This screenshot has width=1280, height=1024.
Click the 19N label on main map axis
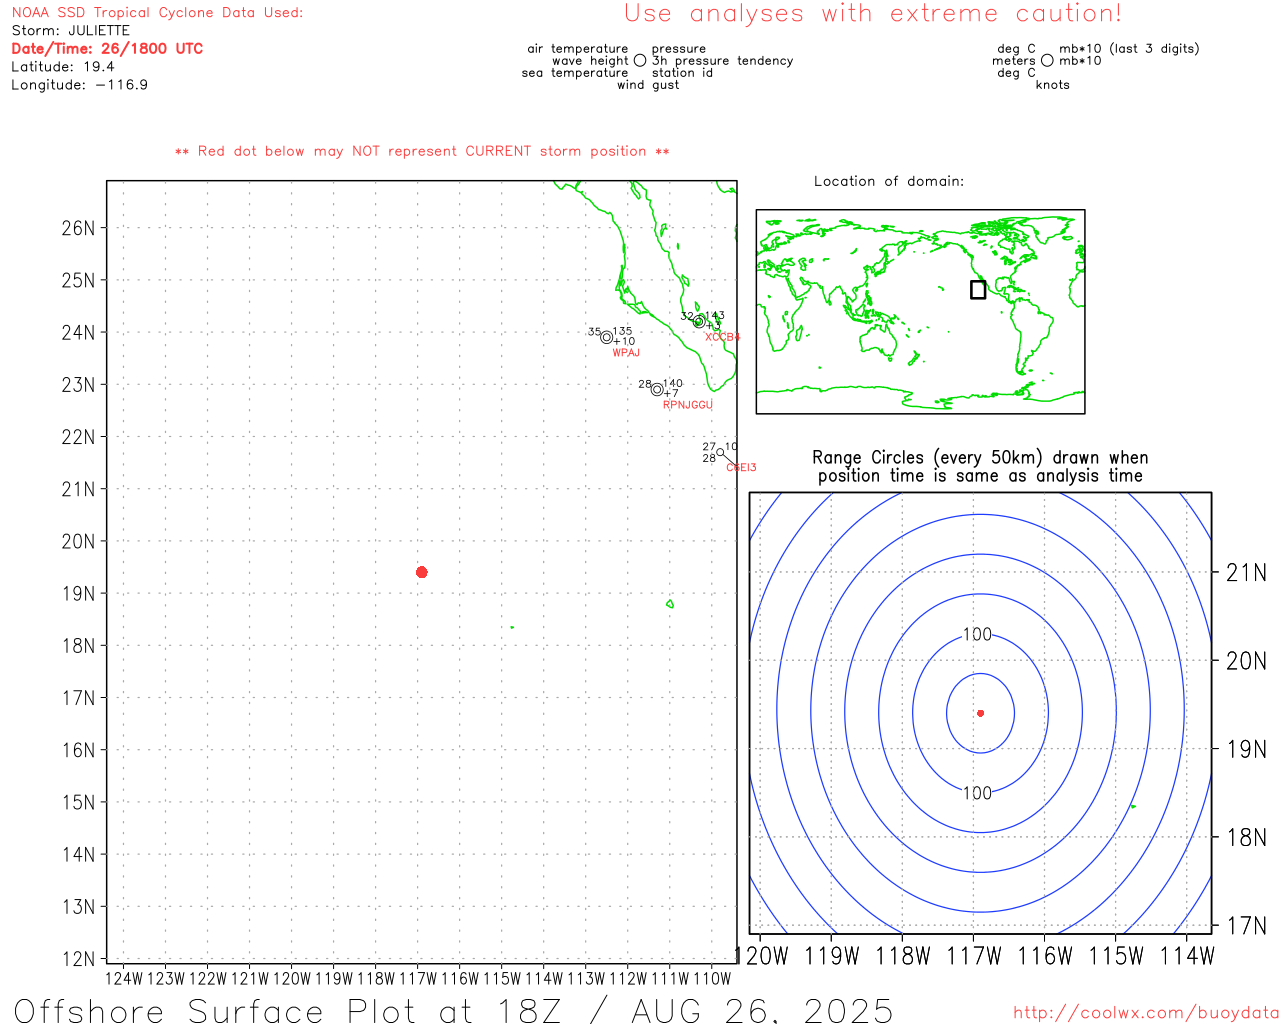(78, 593)
